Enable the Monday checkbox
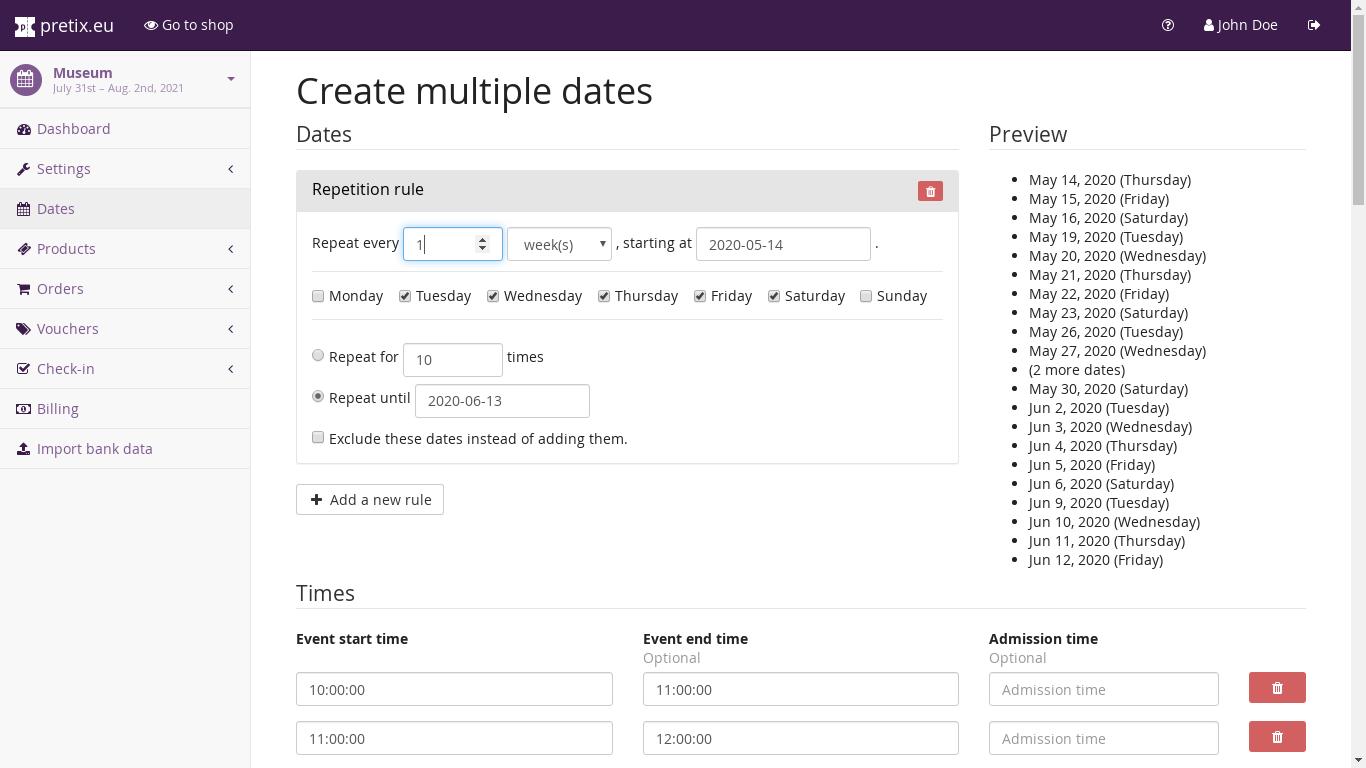Viewport: 1366px width, 768px height. (x=318, y=296)
